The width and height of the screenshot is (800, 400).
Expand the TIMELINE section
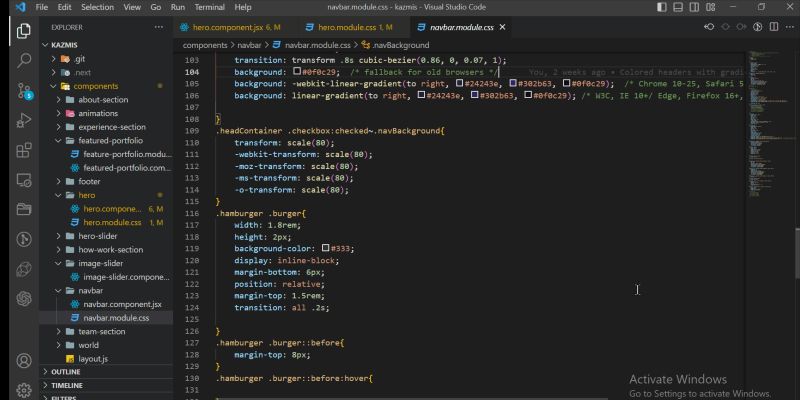[x=106, y=385]
